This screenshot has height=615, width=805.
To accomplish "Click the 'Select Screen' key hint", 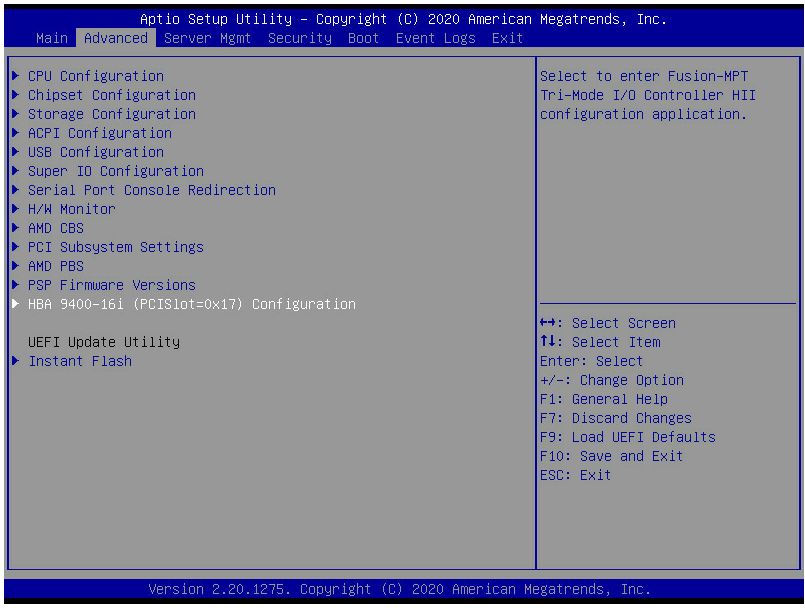I will [608, 323].
